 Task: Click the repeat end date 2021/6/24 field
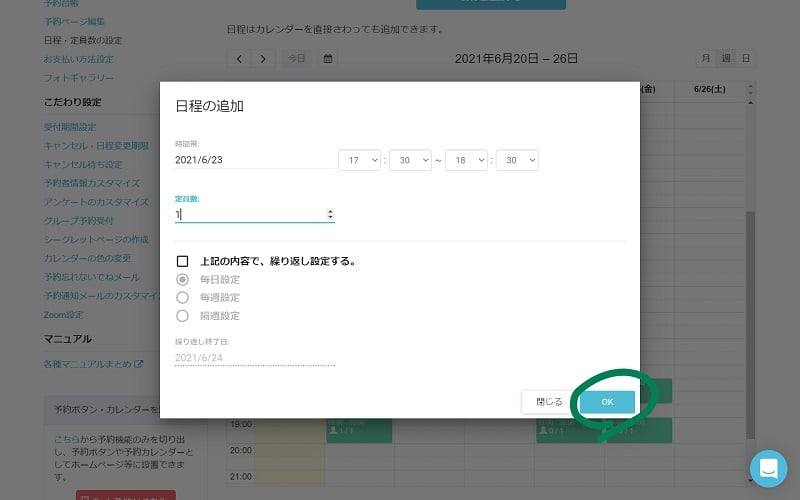tap(255, 358)
